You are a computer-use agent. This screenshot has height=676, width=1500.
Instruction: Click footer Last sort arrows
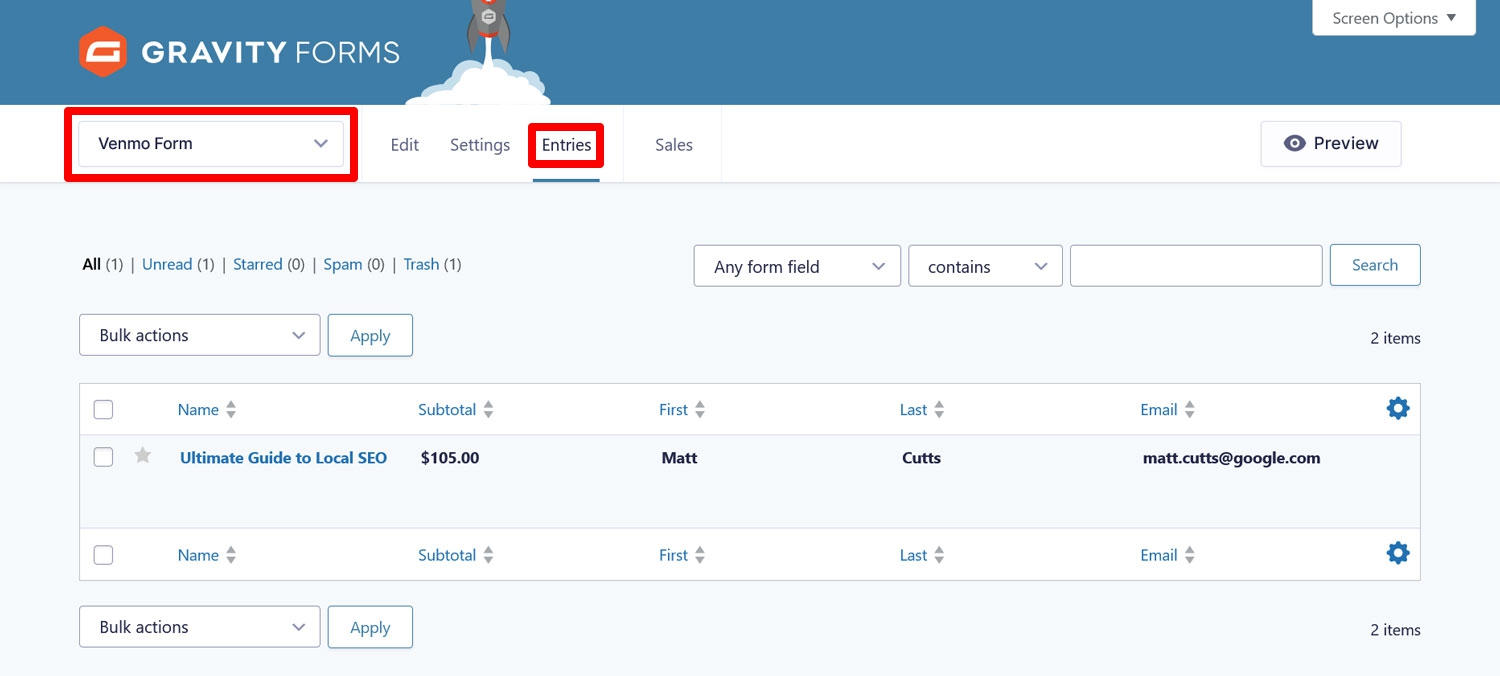tap(939, 555)
